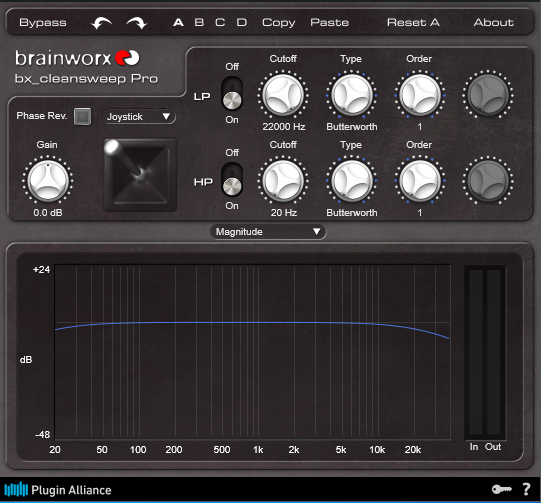The height and width of the screenshot is (503, 541).
Task: Select preset bank A
Action: click(178, 22)
